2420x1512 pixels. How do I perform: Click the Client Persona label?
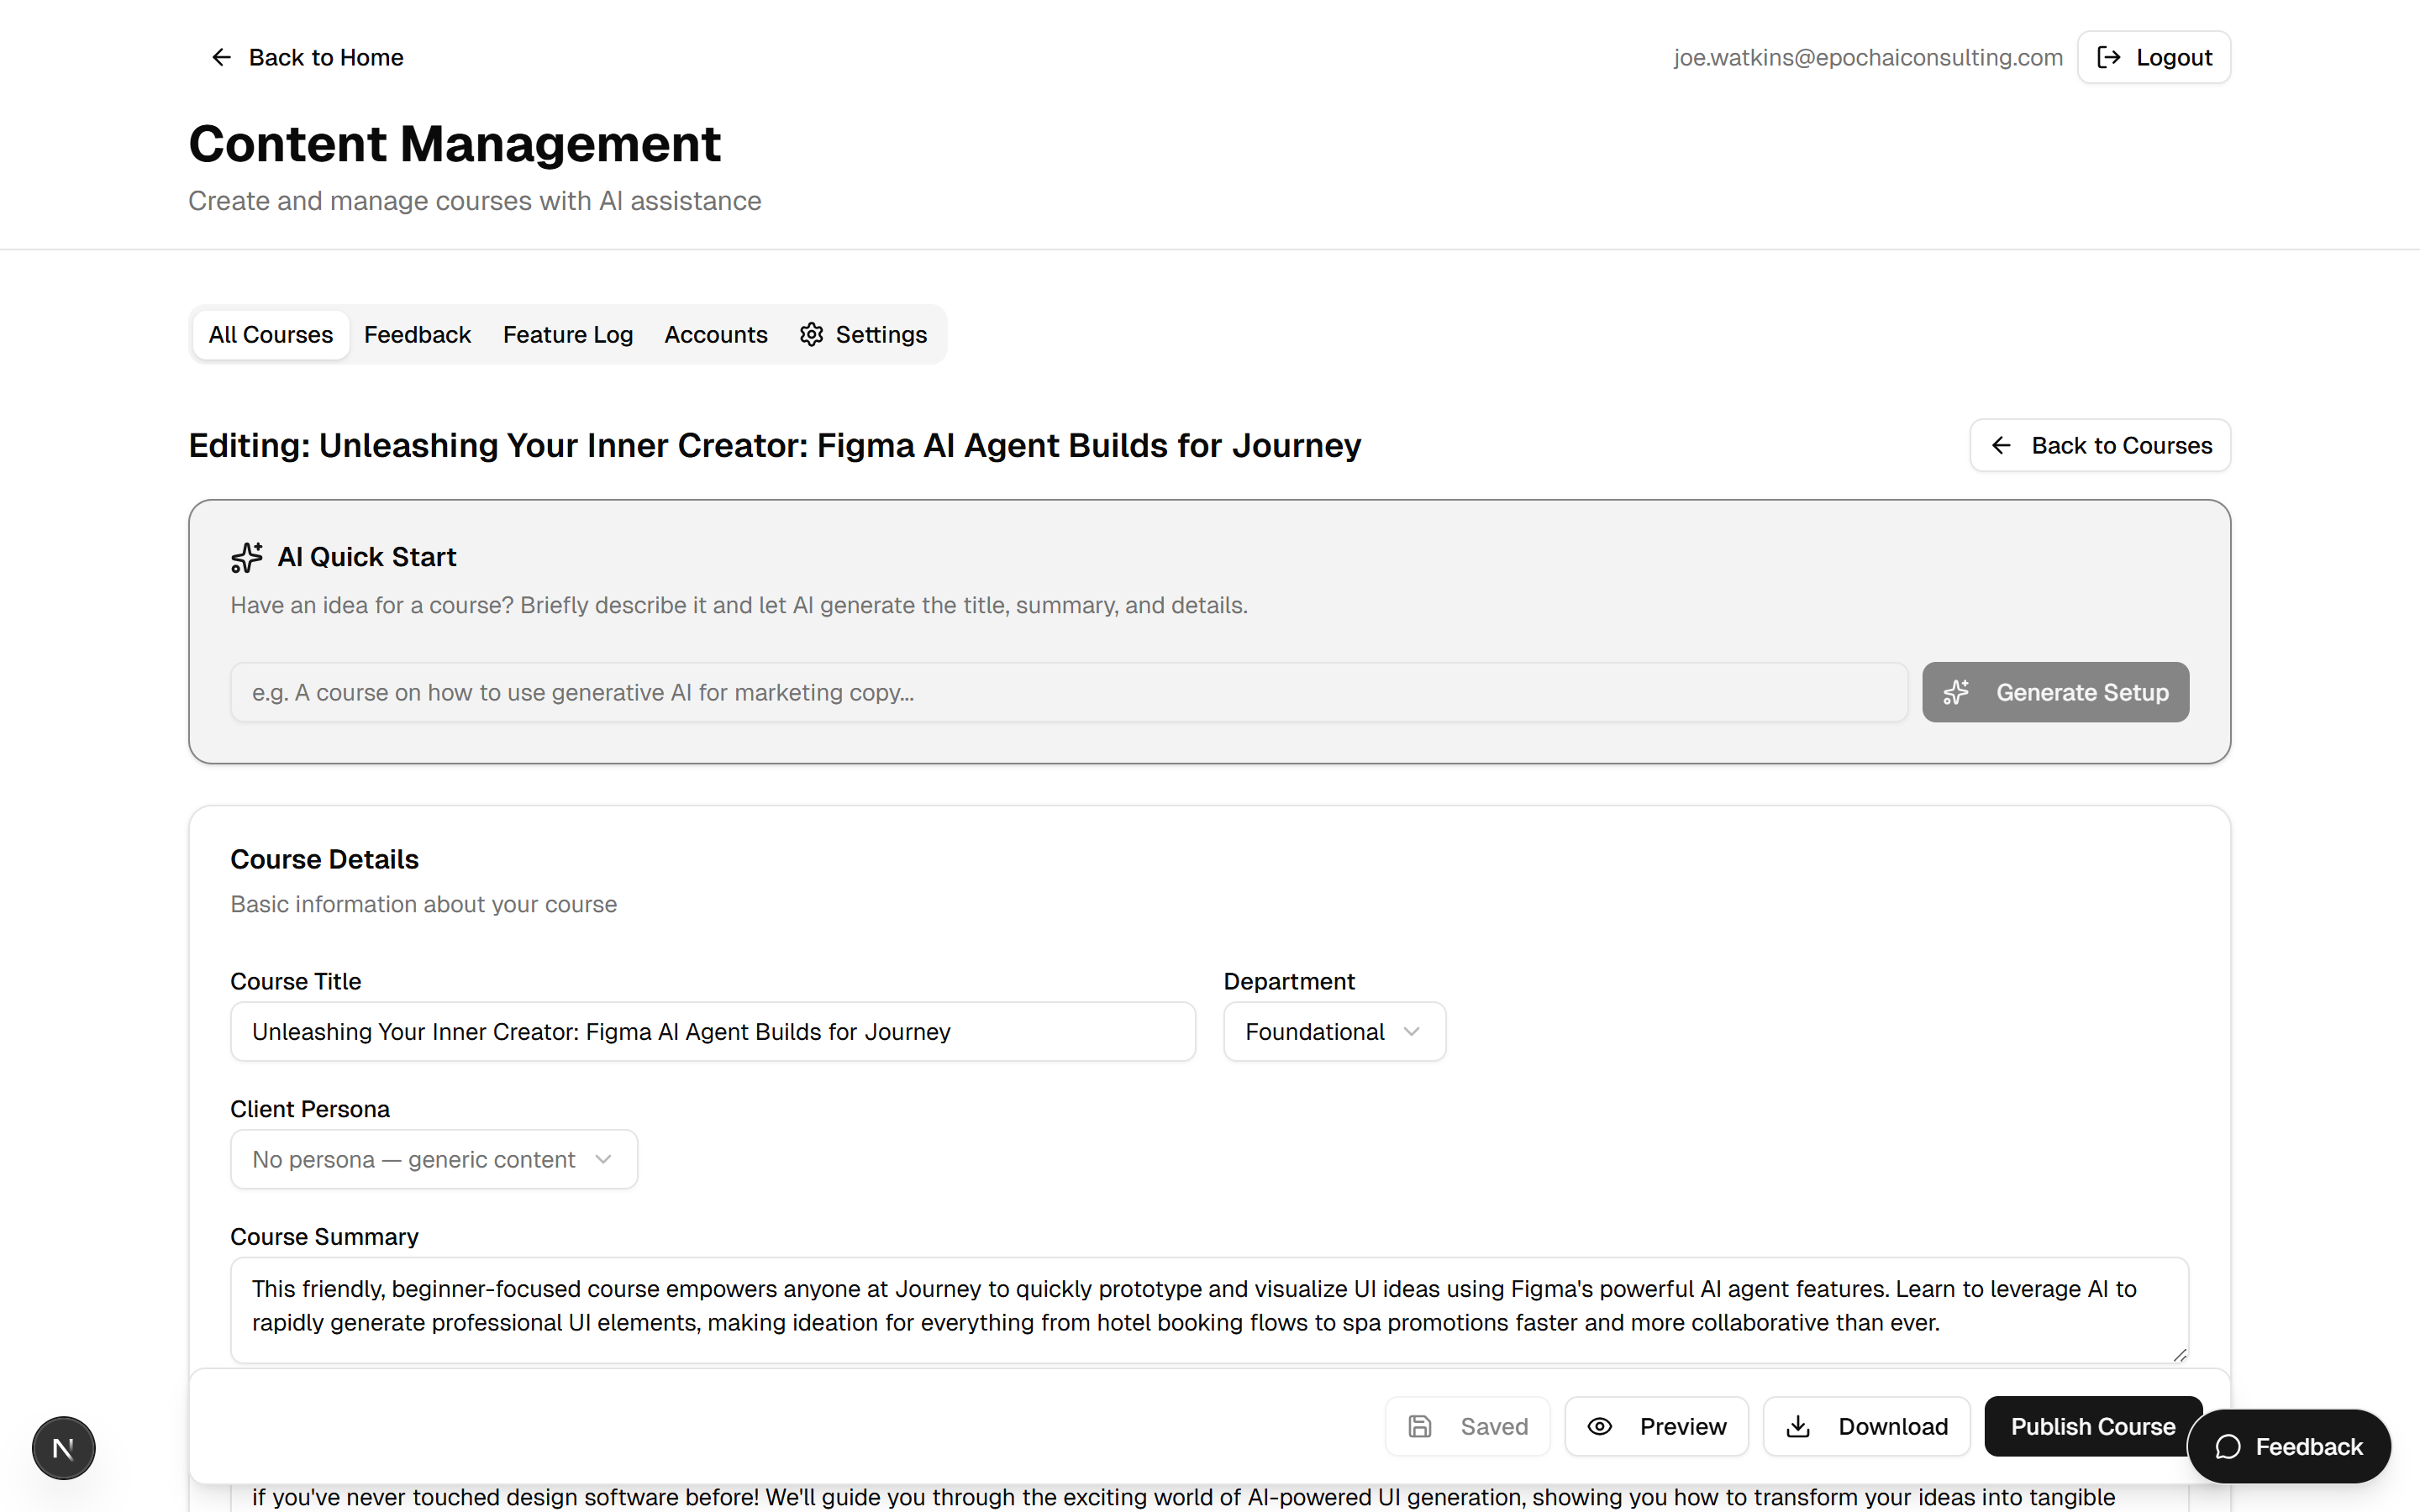click(x=310, y=1109)
